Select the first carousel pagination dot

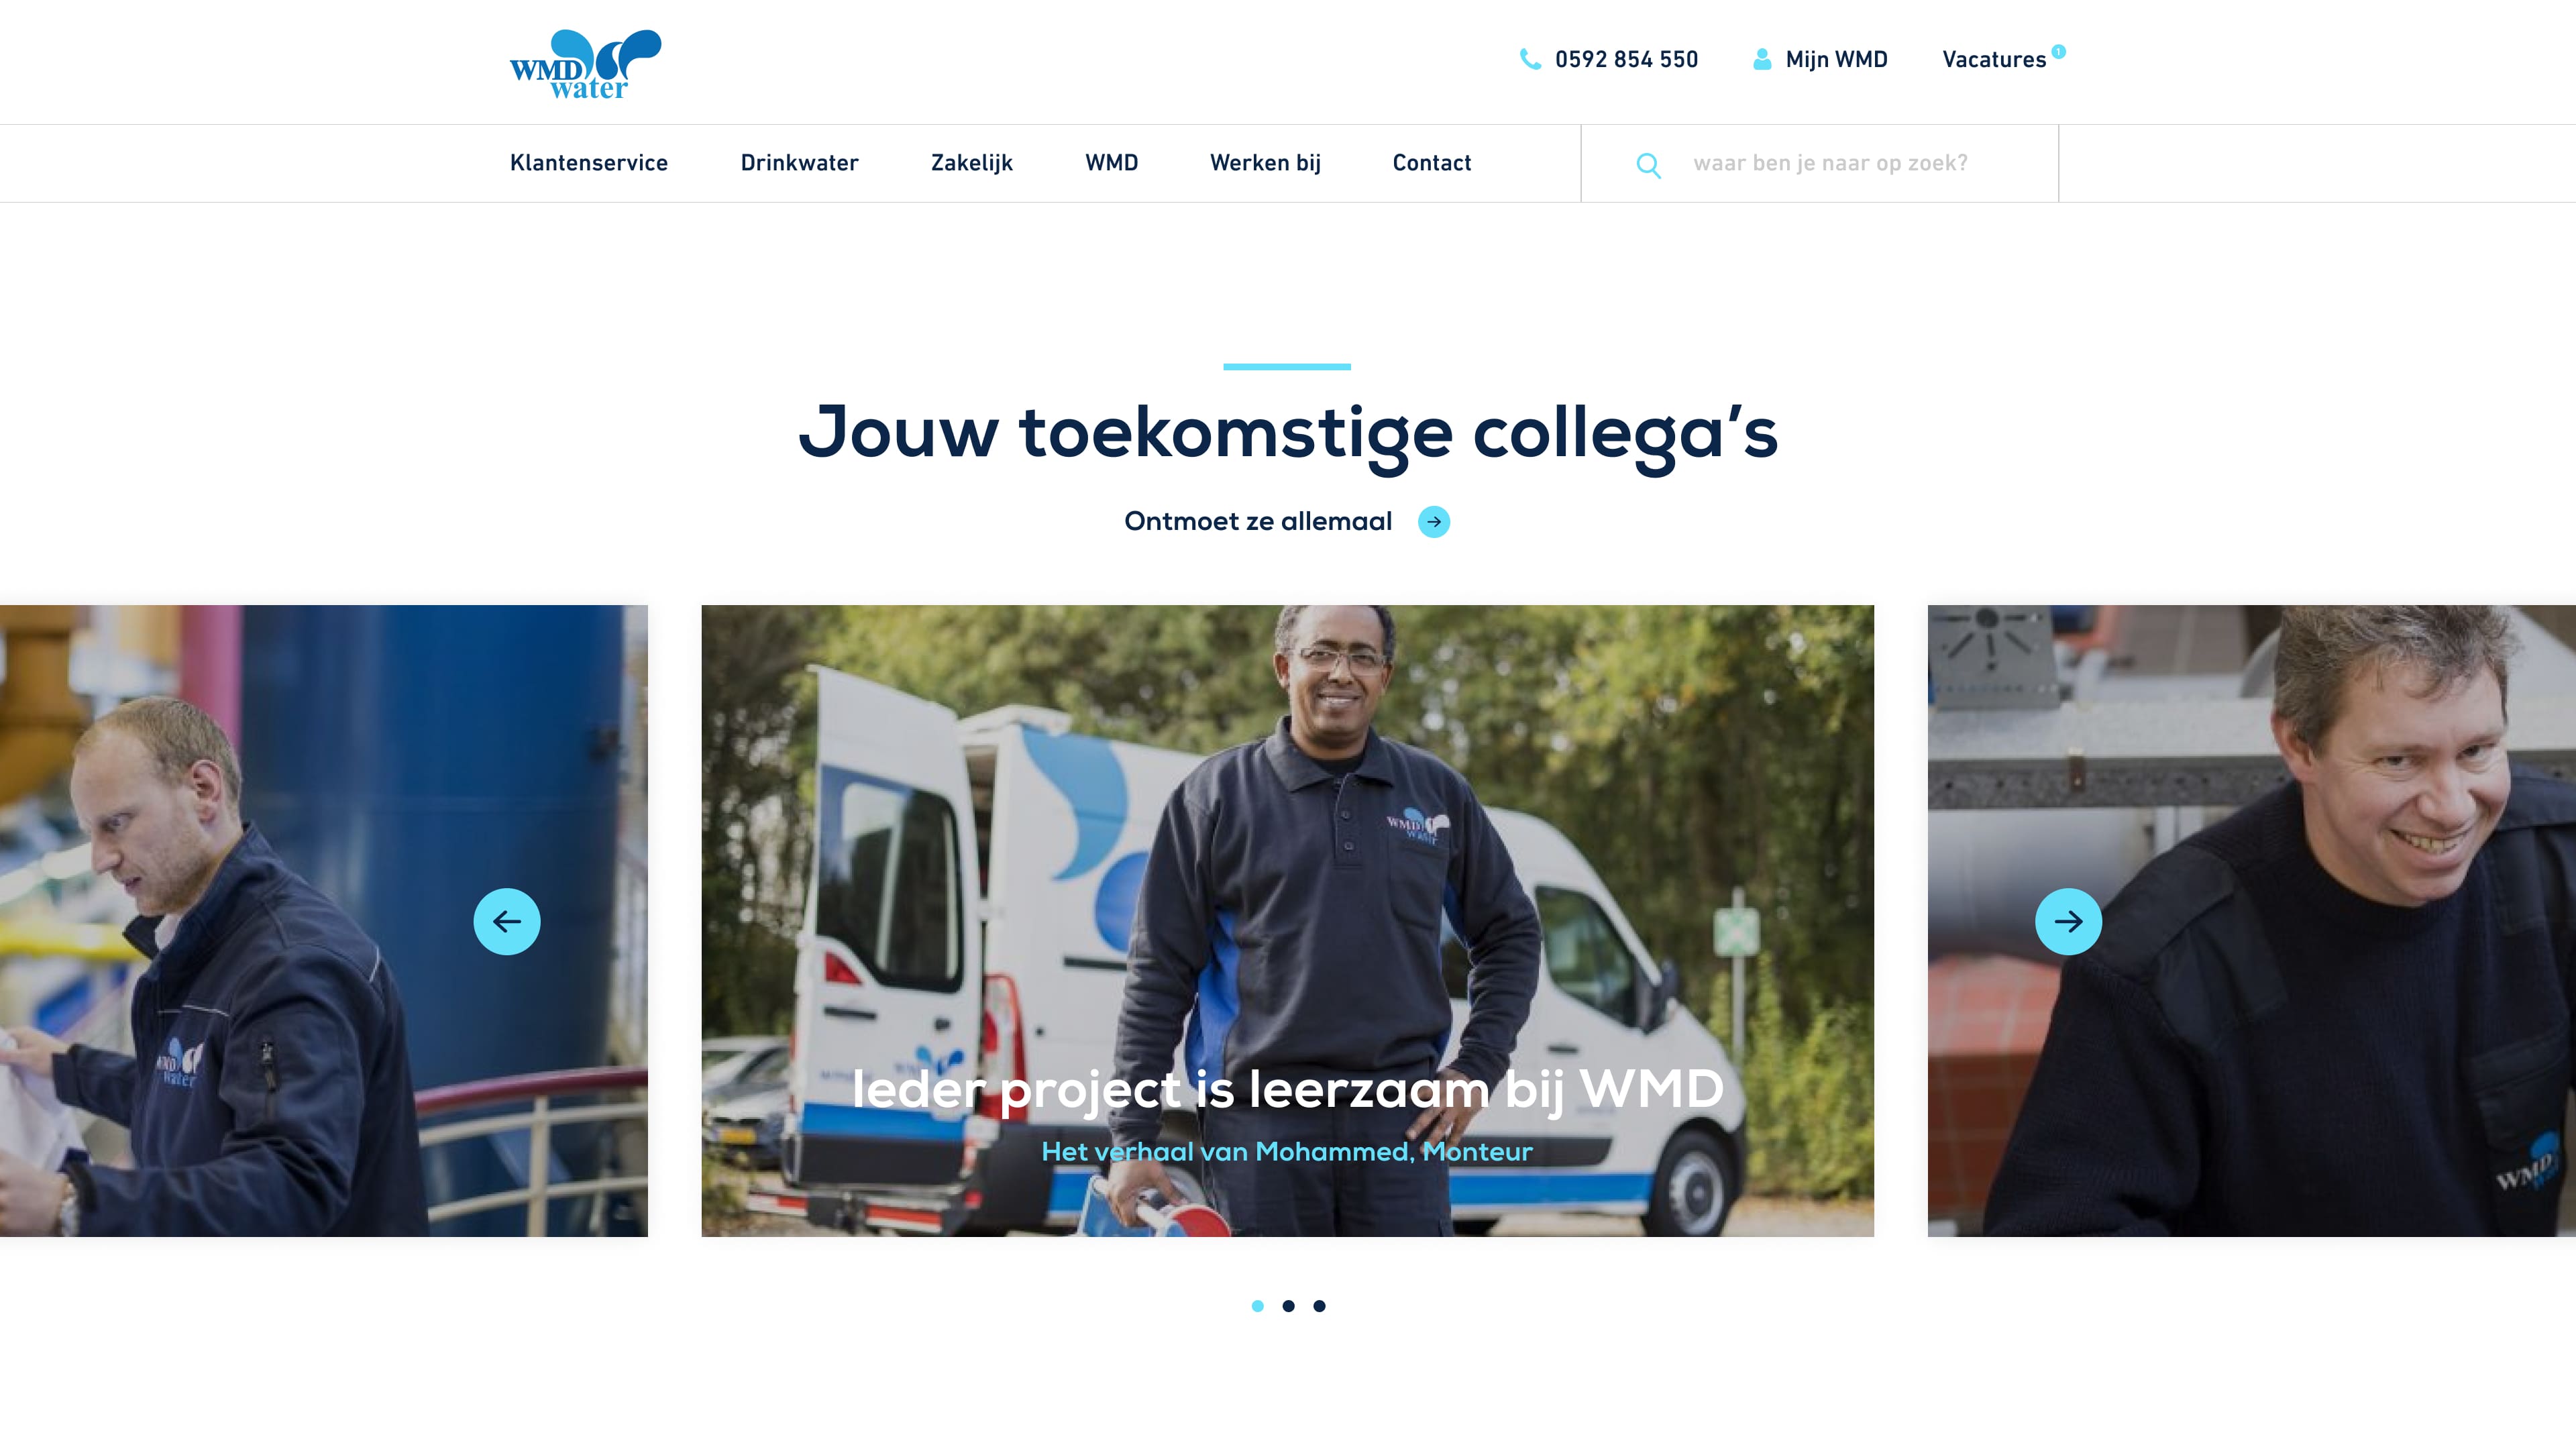pyautogui.click(x=1258, y=1305)
